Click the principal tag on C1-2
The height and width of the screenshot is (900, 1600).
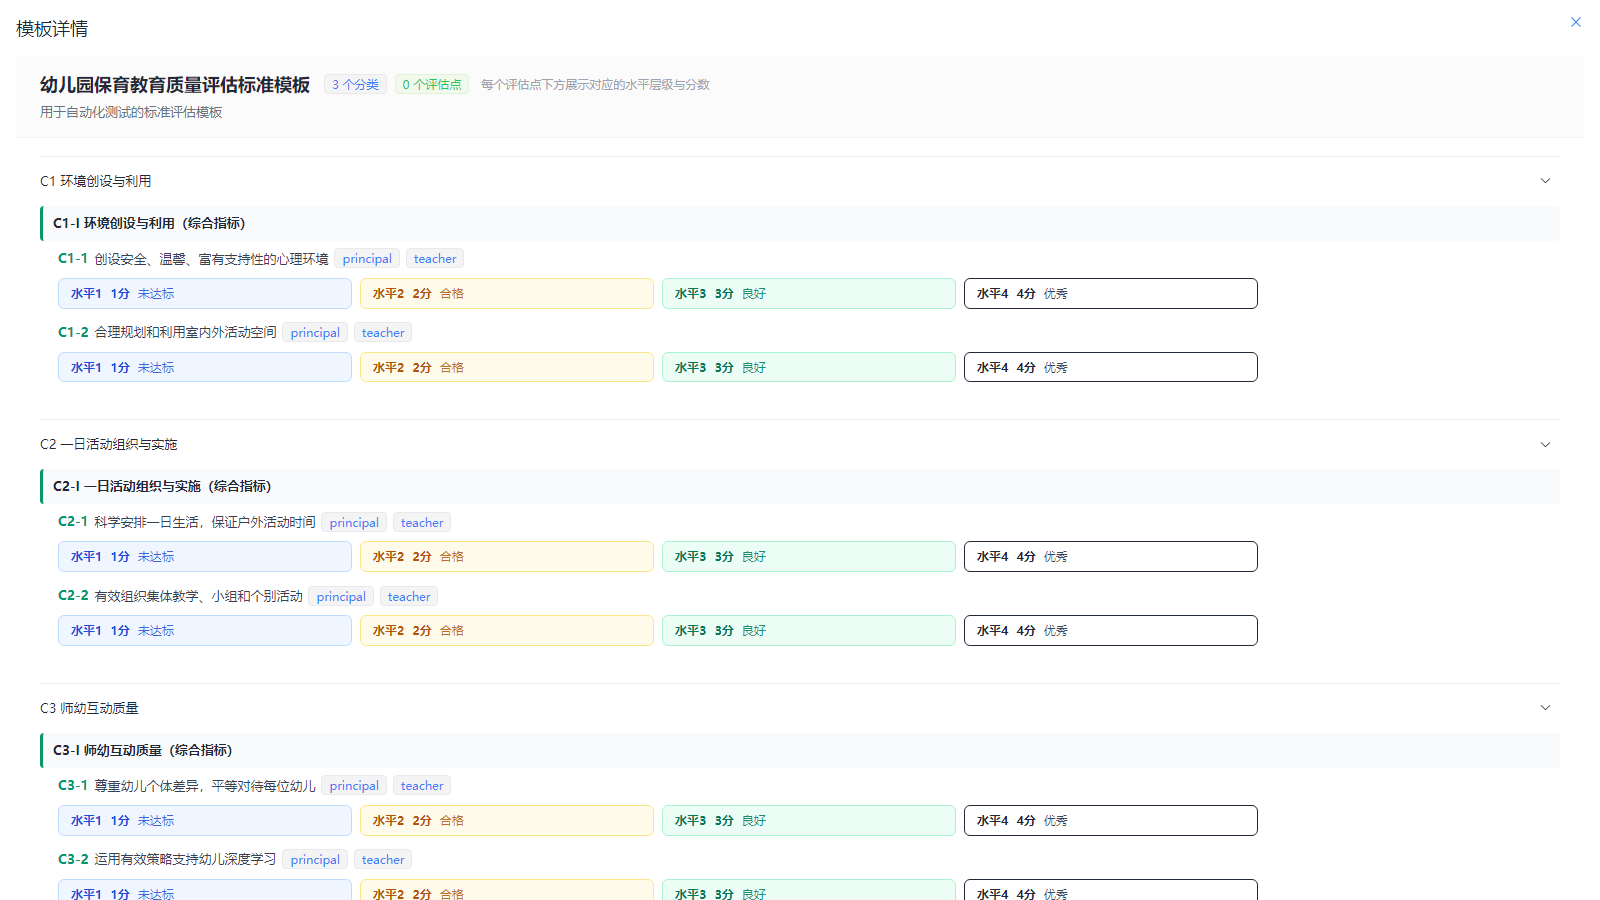pyautogui.click(x=315, y=333)
